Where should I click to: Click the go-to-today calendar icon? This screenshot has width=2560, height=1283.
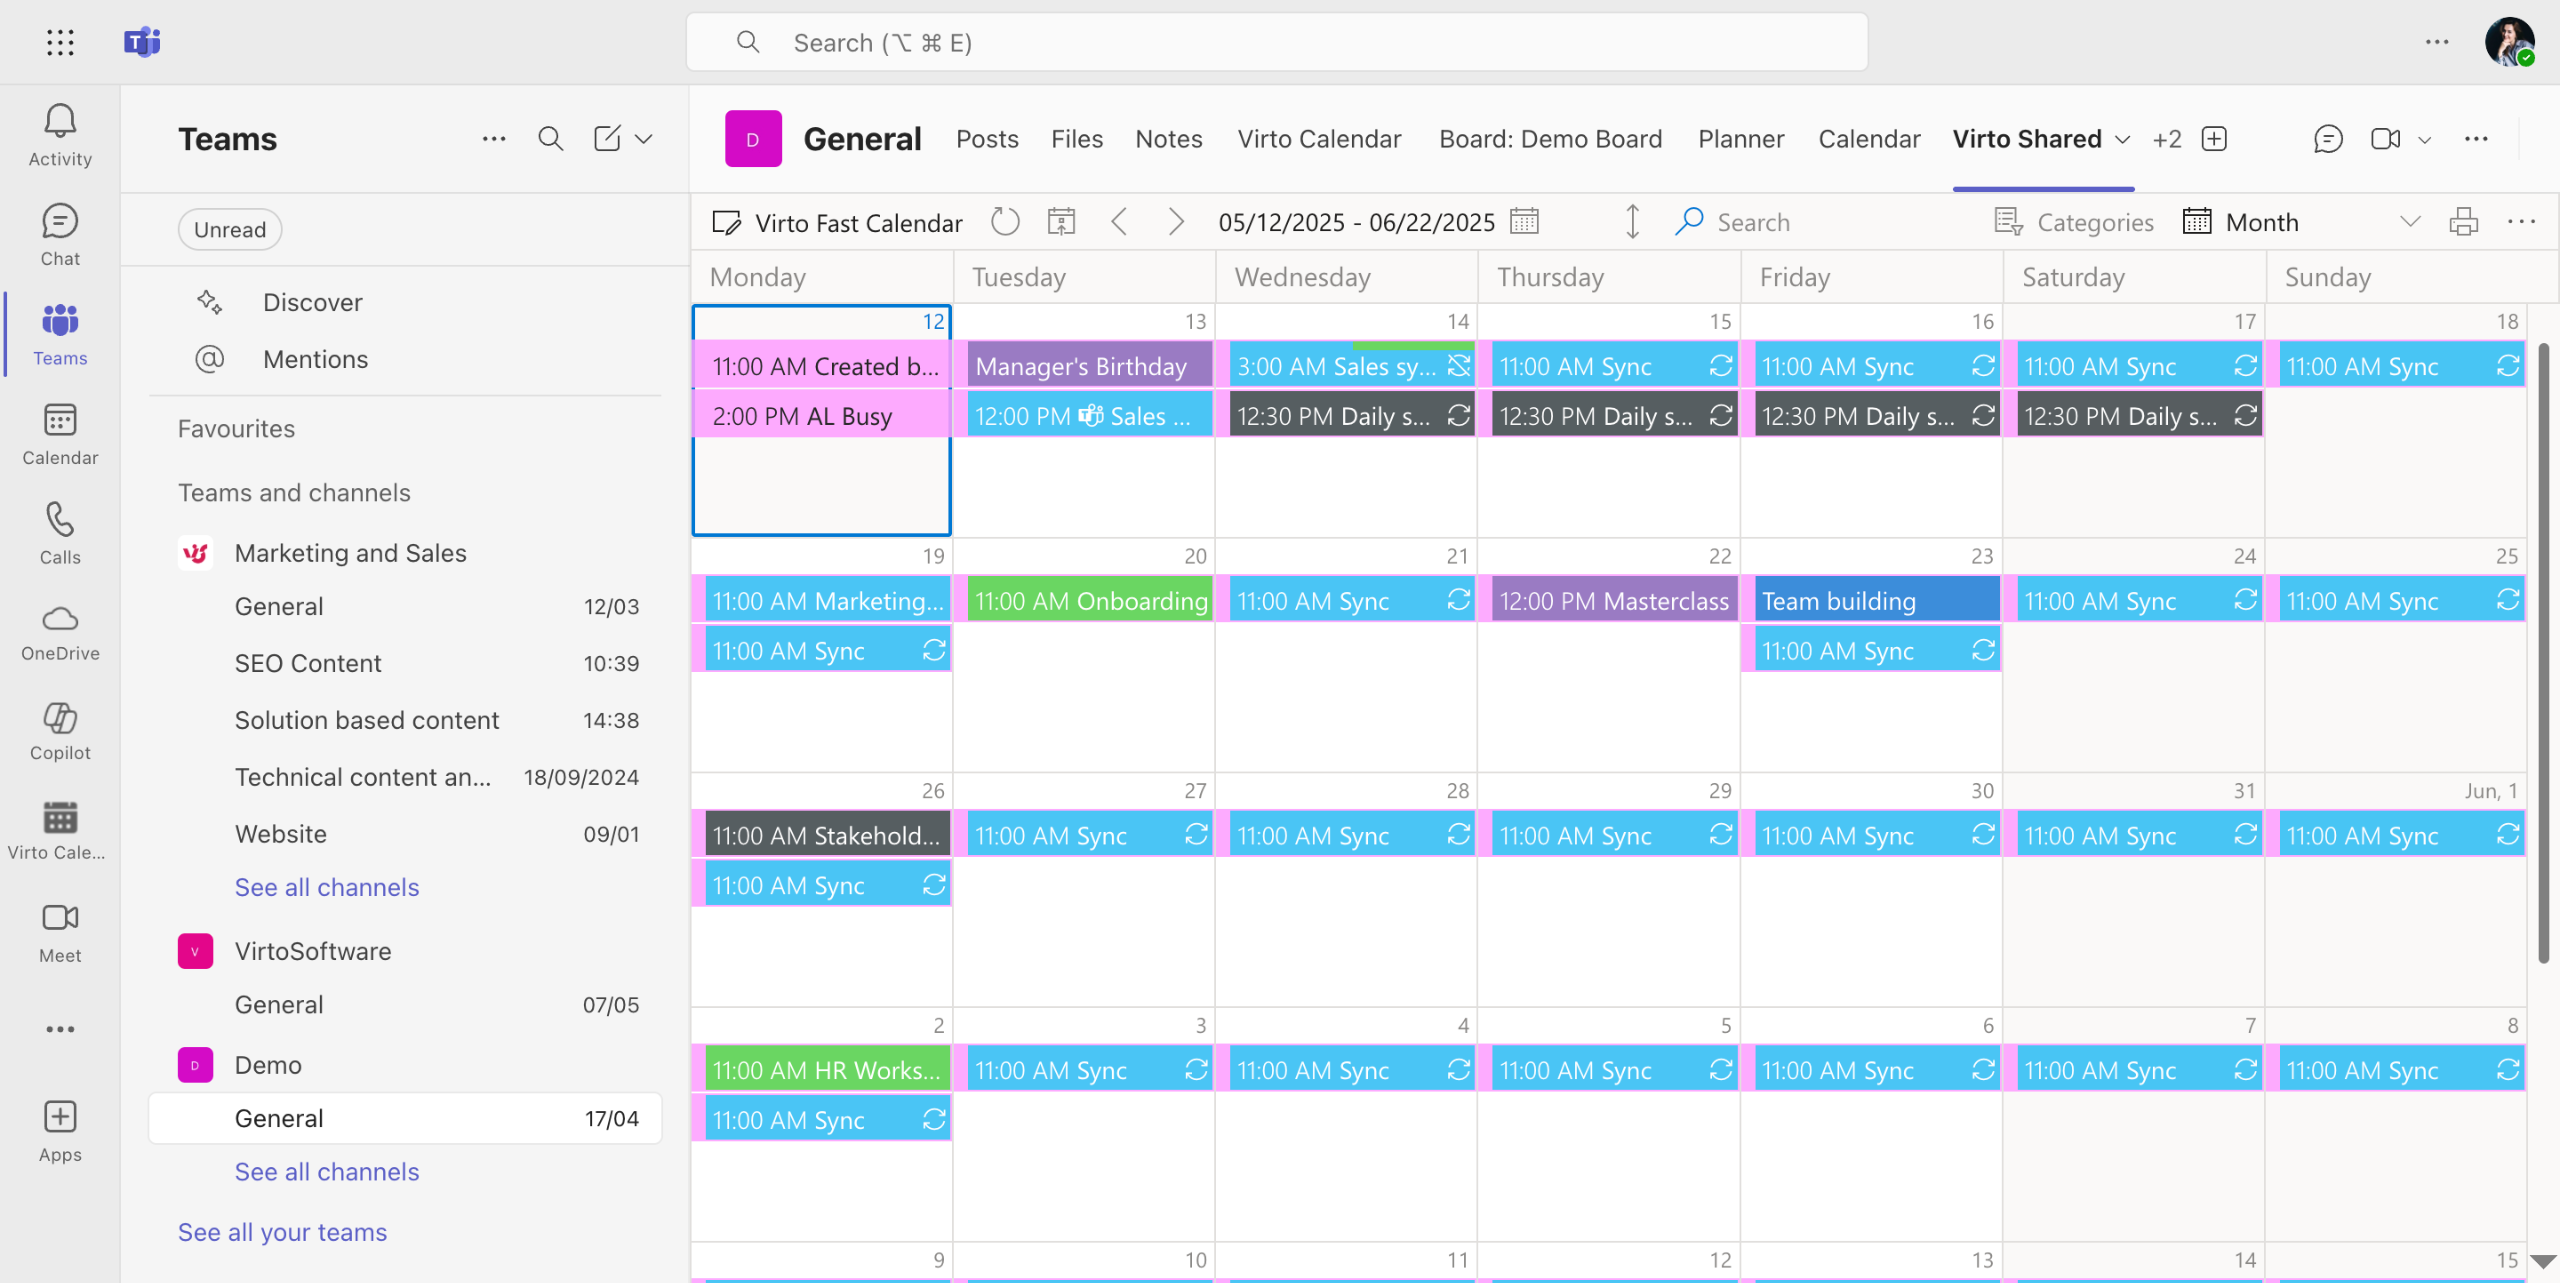pyautogui.click(x=1061, y=222)
